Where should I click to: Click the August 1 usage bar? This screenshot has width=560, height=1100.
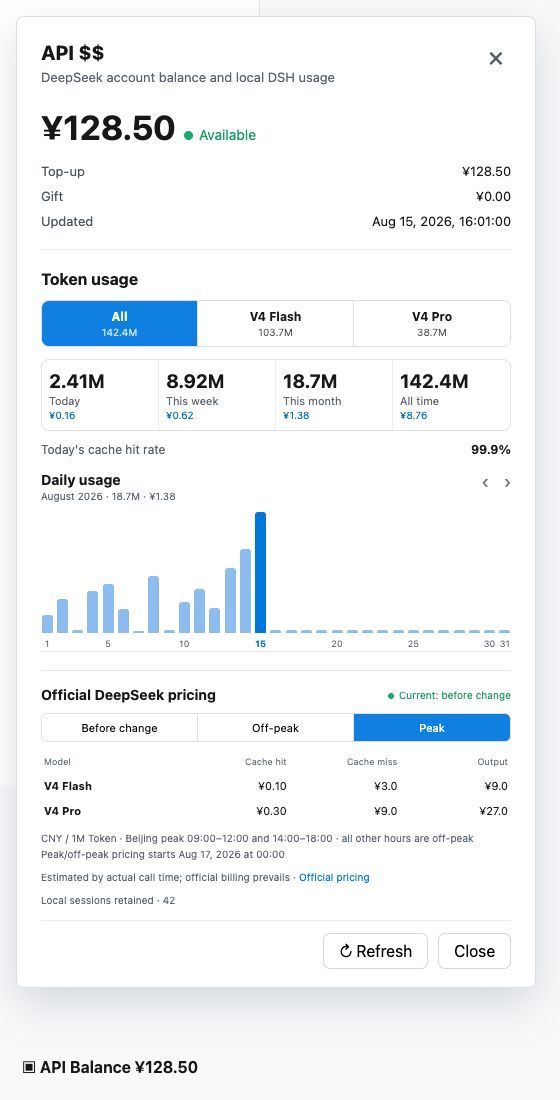(x=47, y=624)
